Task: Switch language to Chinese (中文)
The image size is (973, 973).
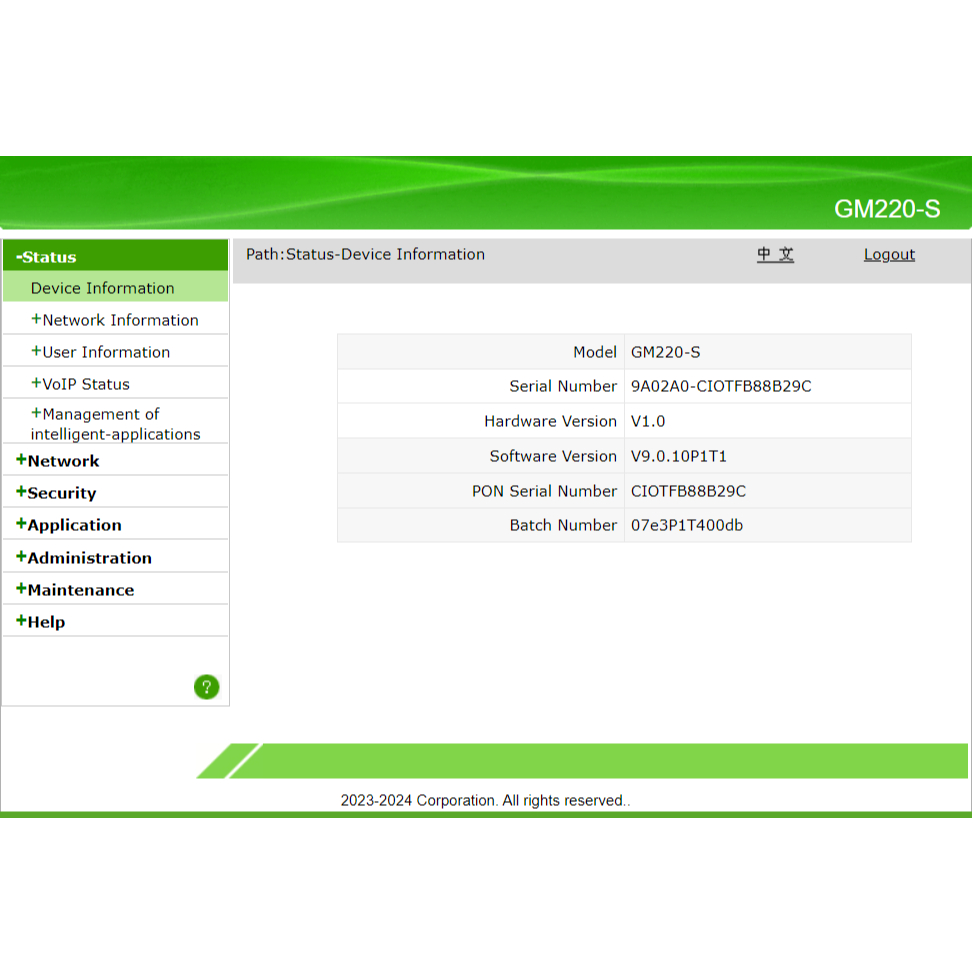Action: [x=775, y=254]
